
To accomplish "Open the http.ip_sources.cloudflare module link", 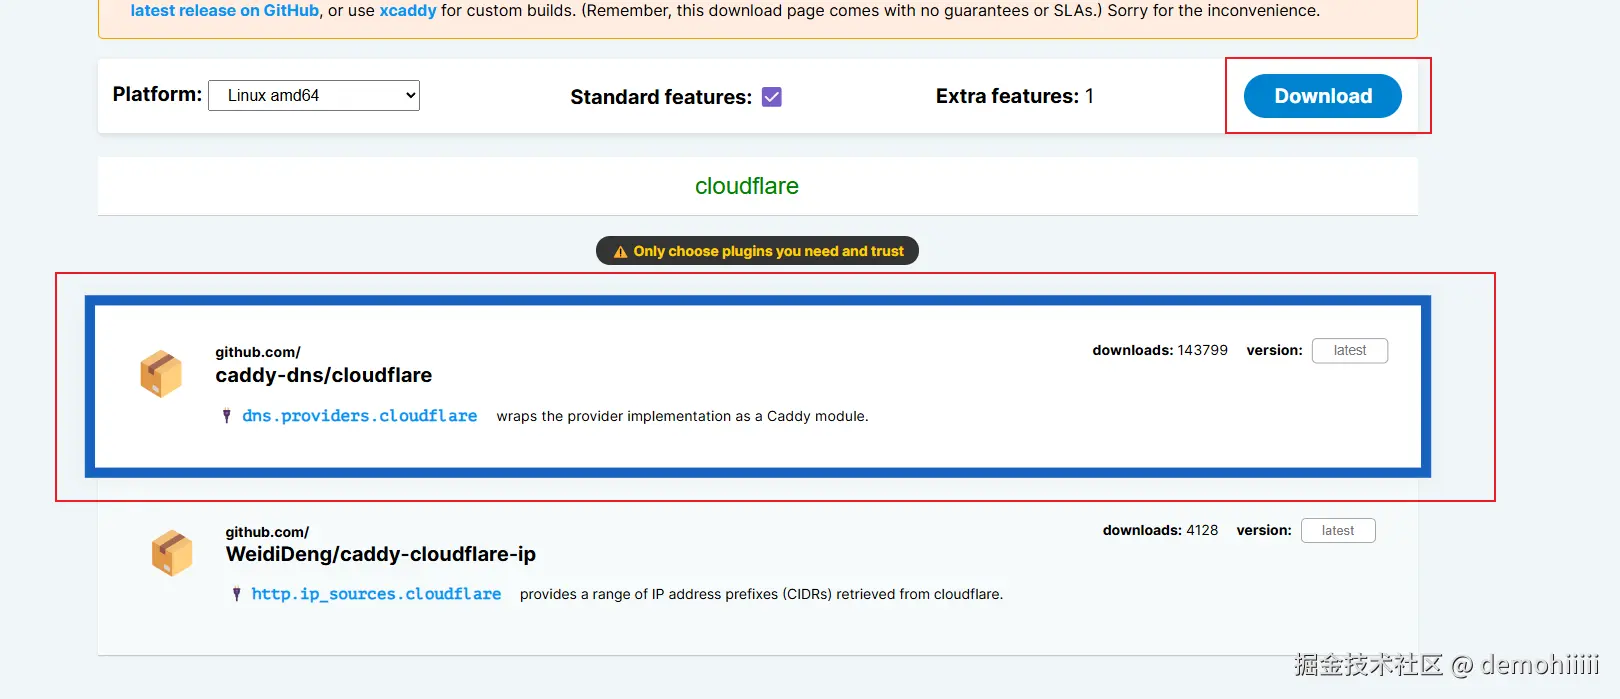I will tap(376, 594).
